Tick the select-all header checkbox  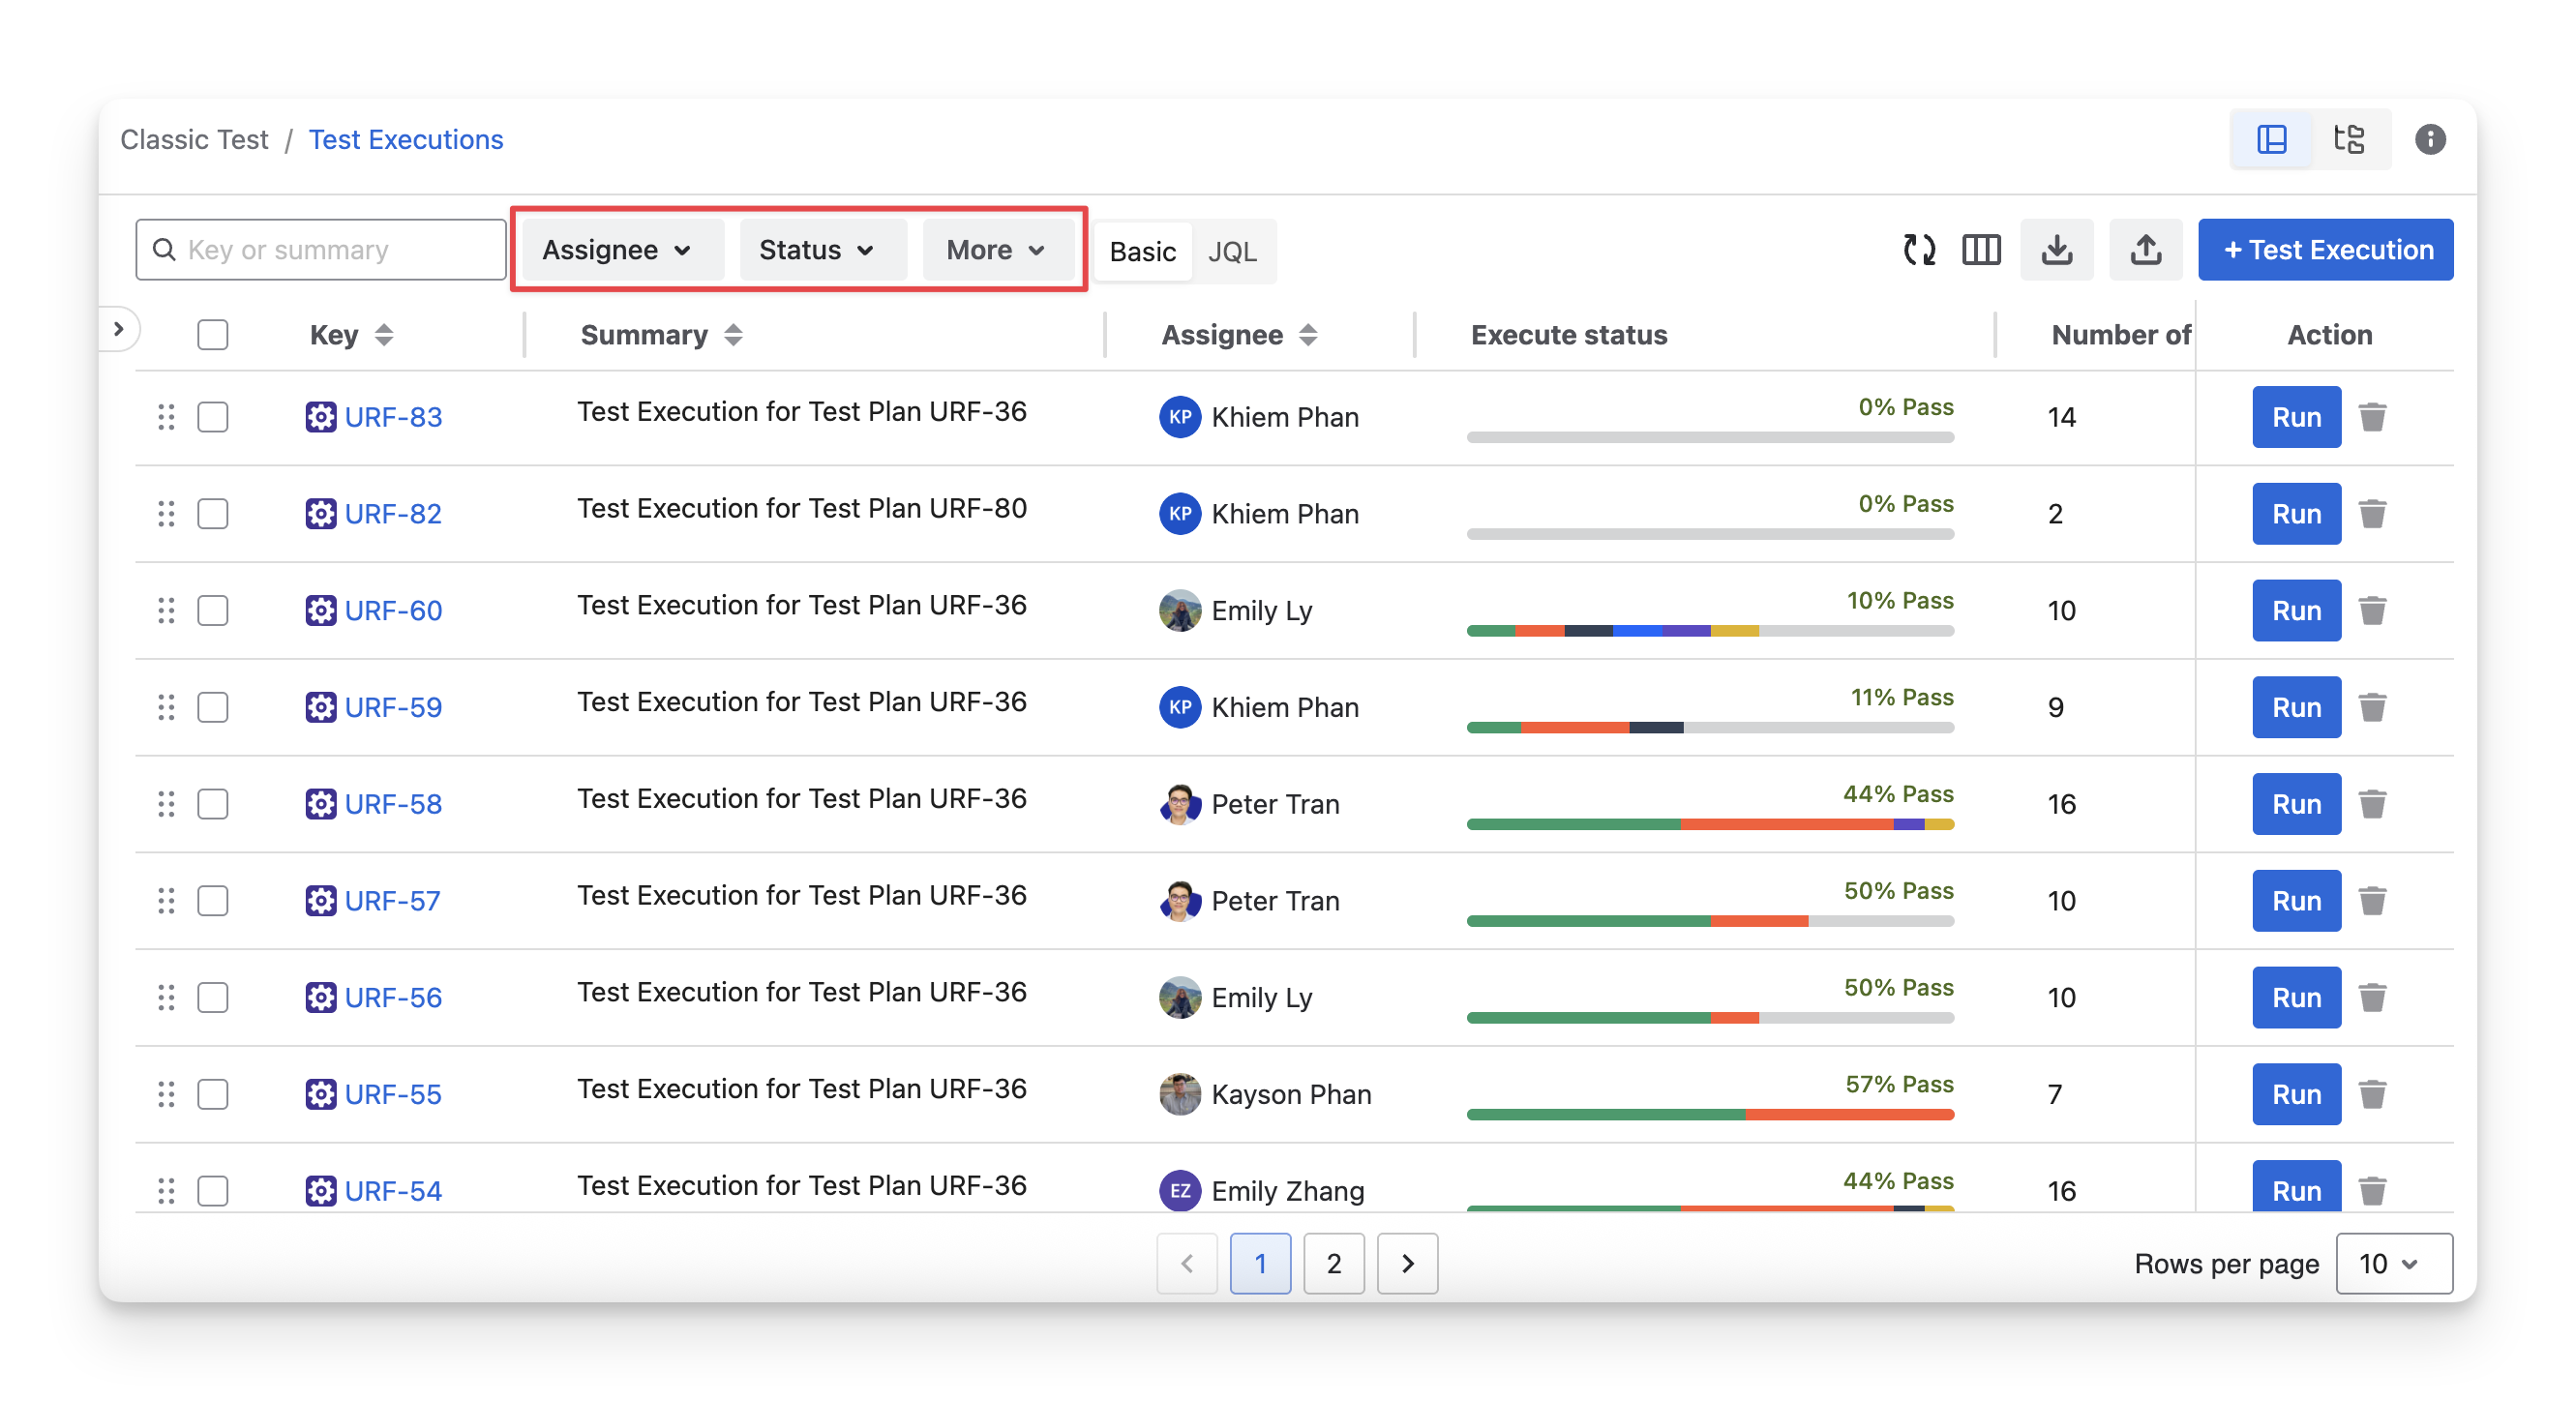[x=213, y=335]
